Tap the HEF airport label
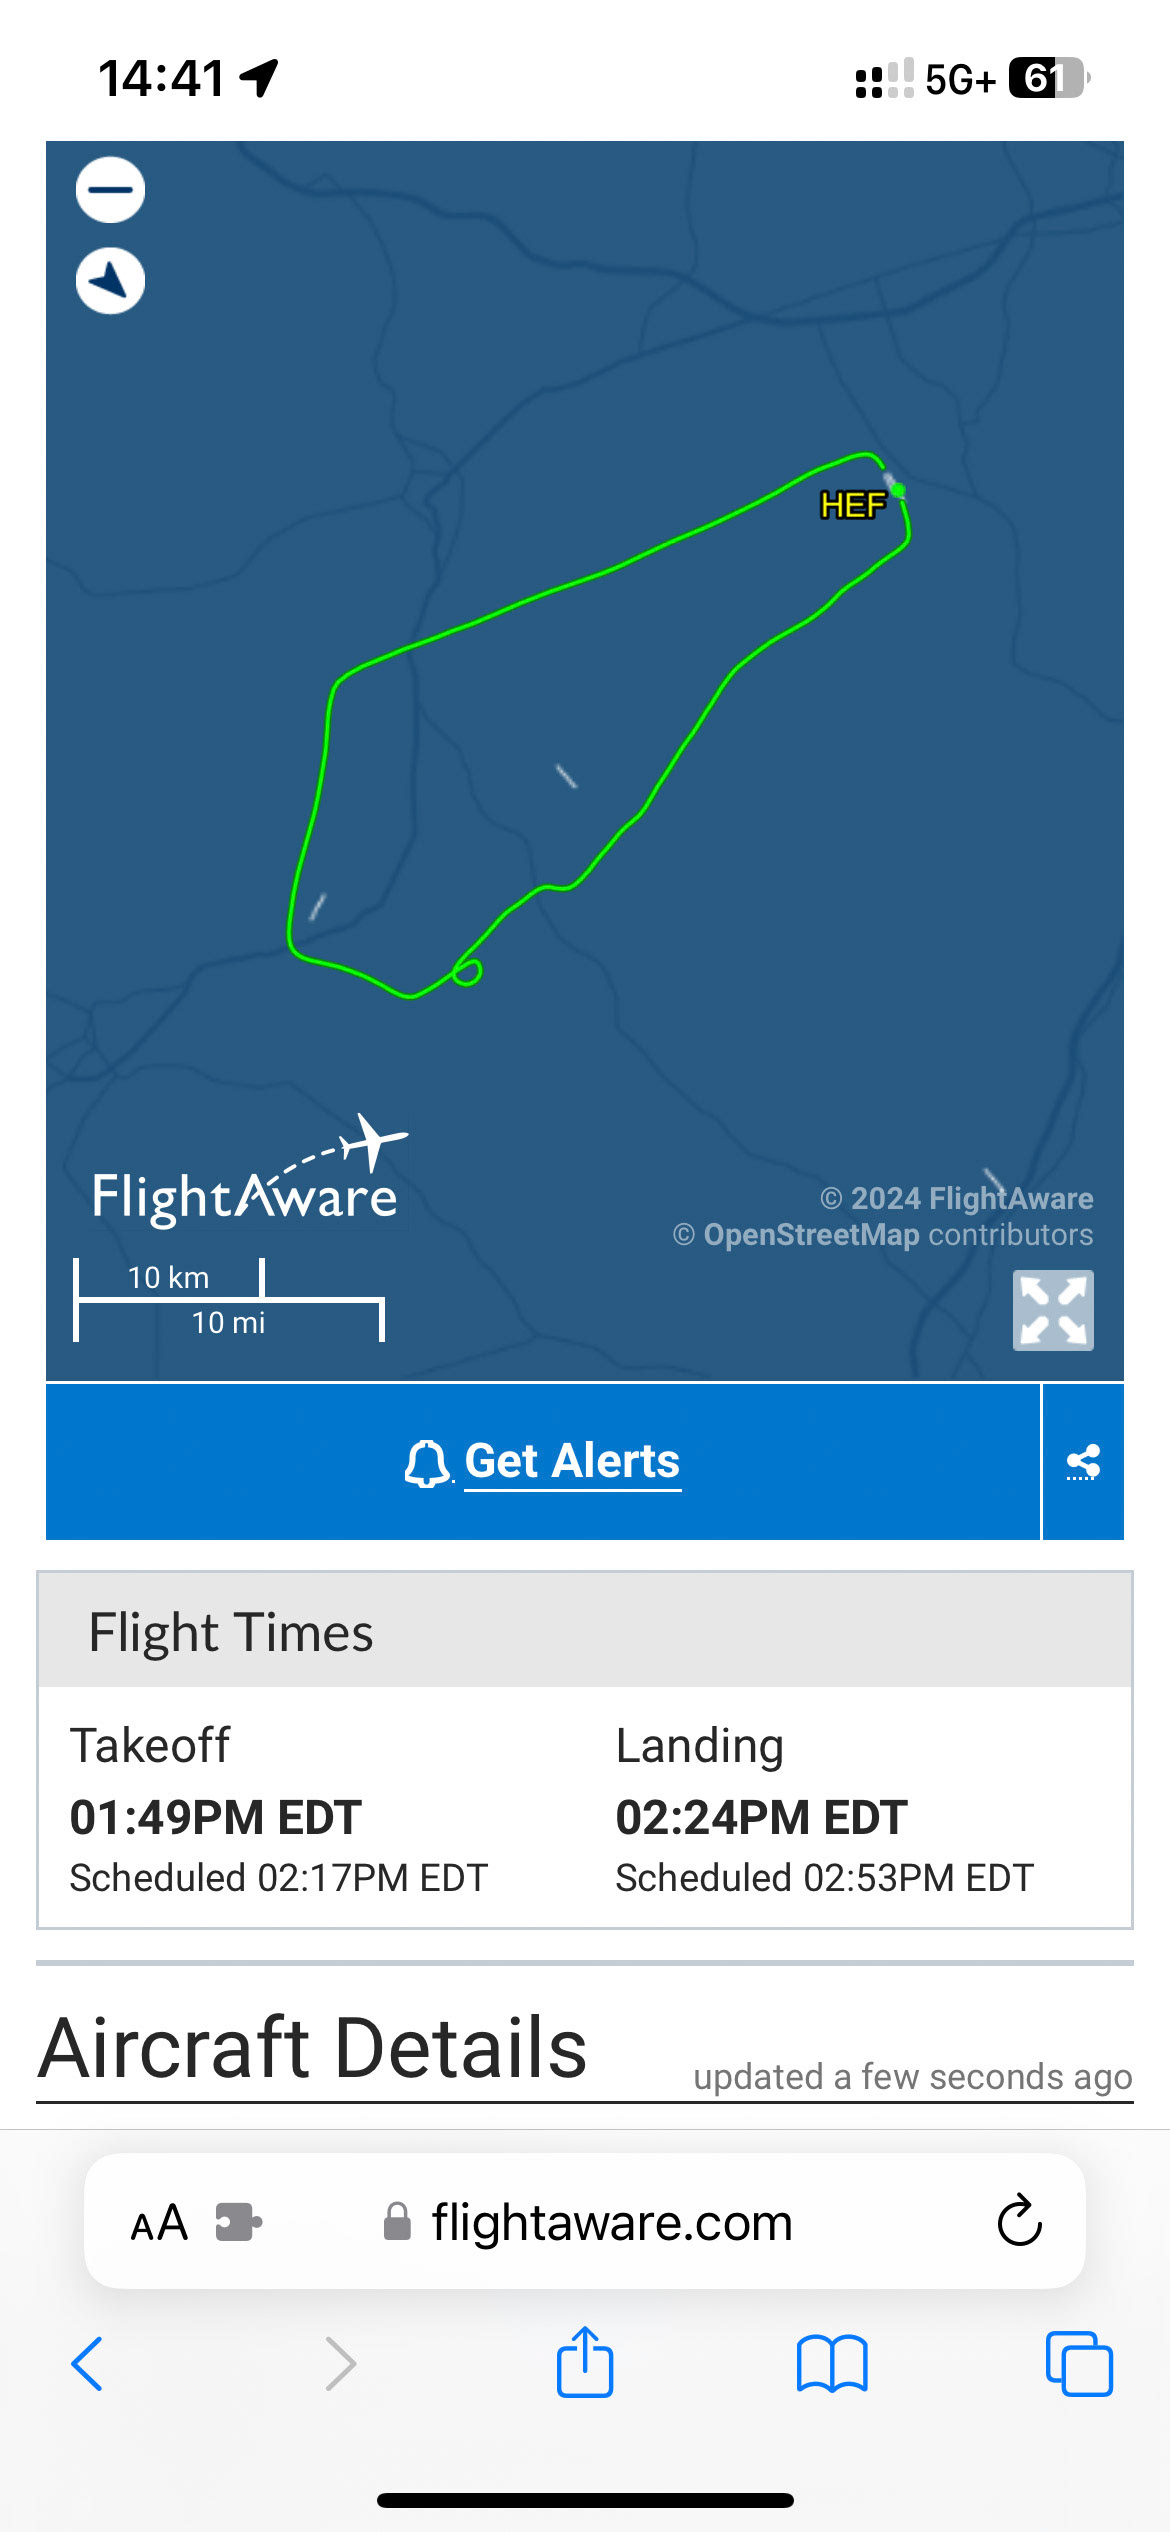This screenshot has width=1170, height=2532. 852,505
